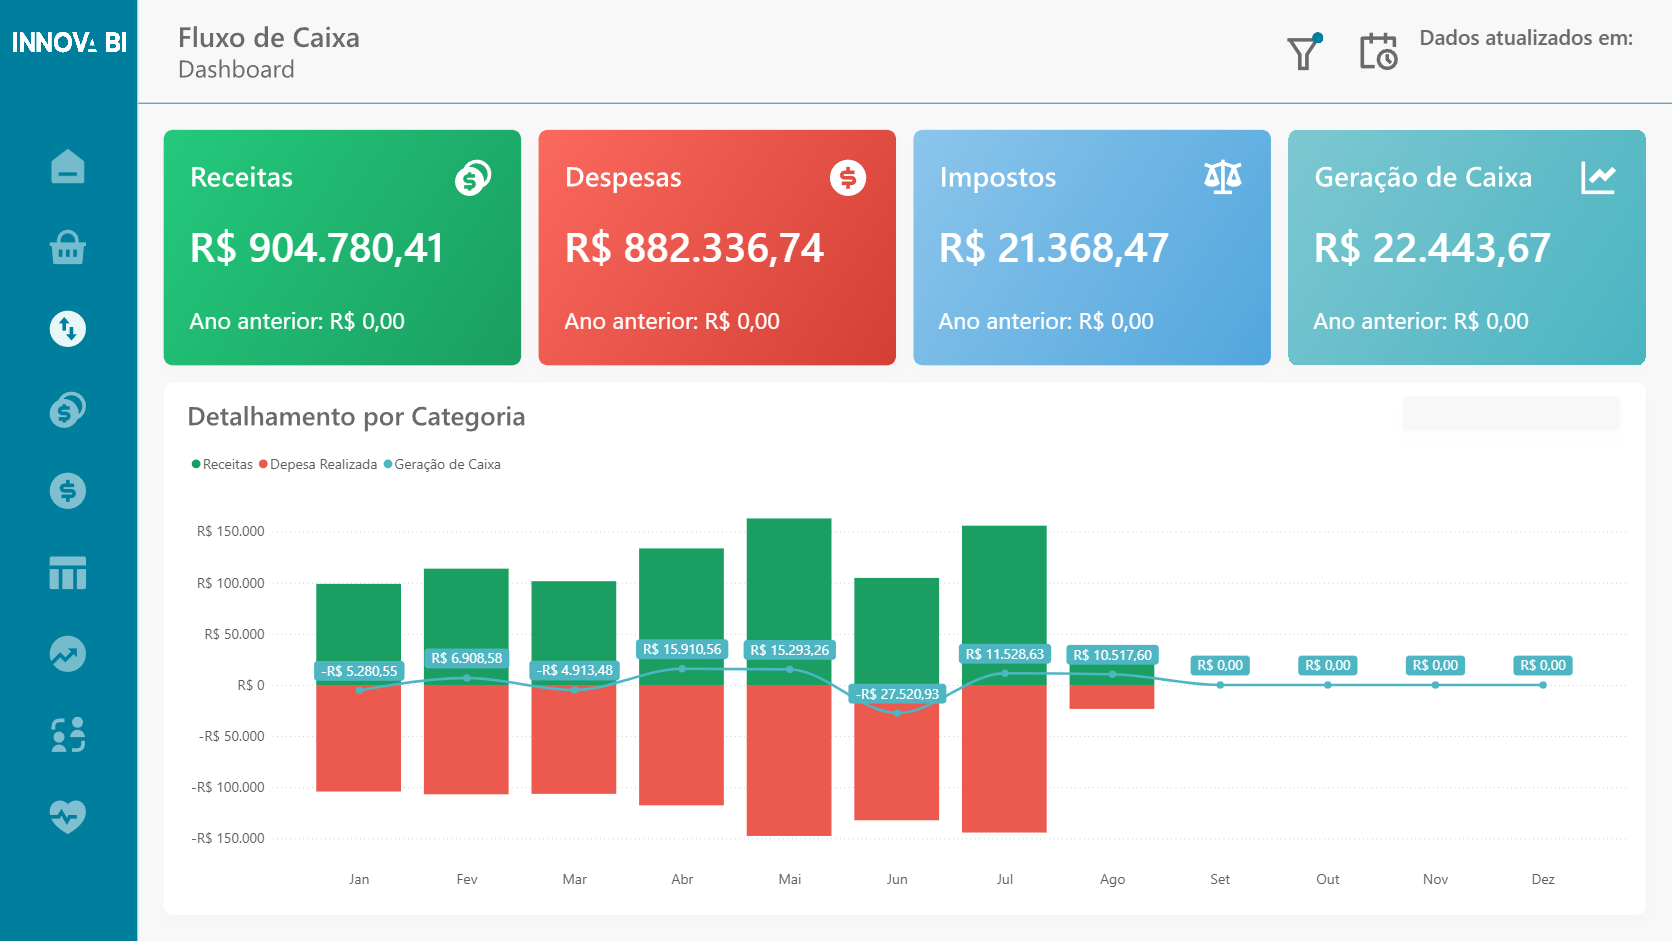The height and width of the screenshot is (941, 1673).
Task: Navigate to Home using sidebar icon
Action: (67, 167)
